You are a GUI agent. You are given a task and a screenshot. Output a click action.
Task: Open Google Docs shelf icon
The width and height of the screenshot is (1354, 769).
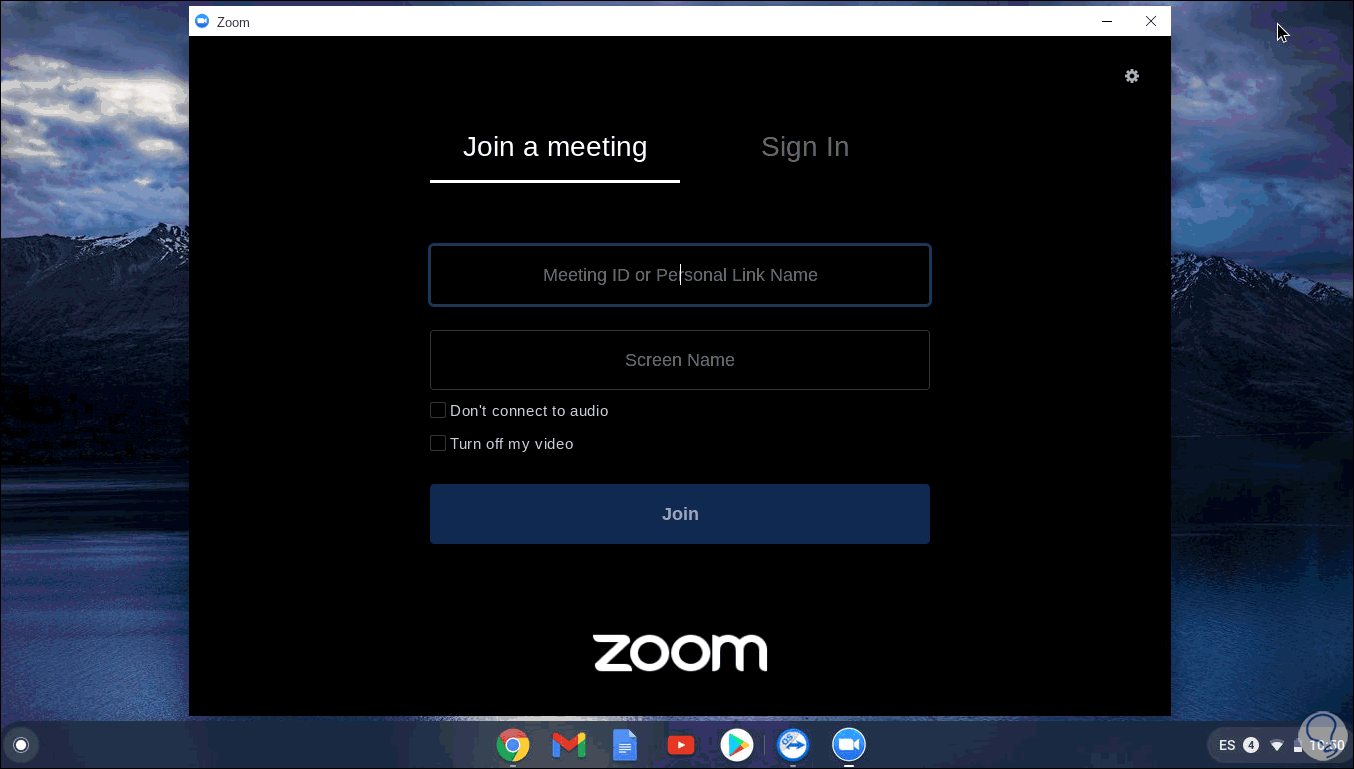click(x=625, y=745)
